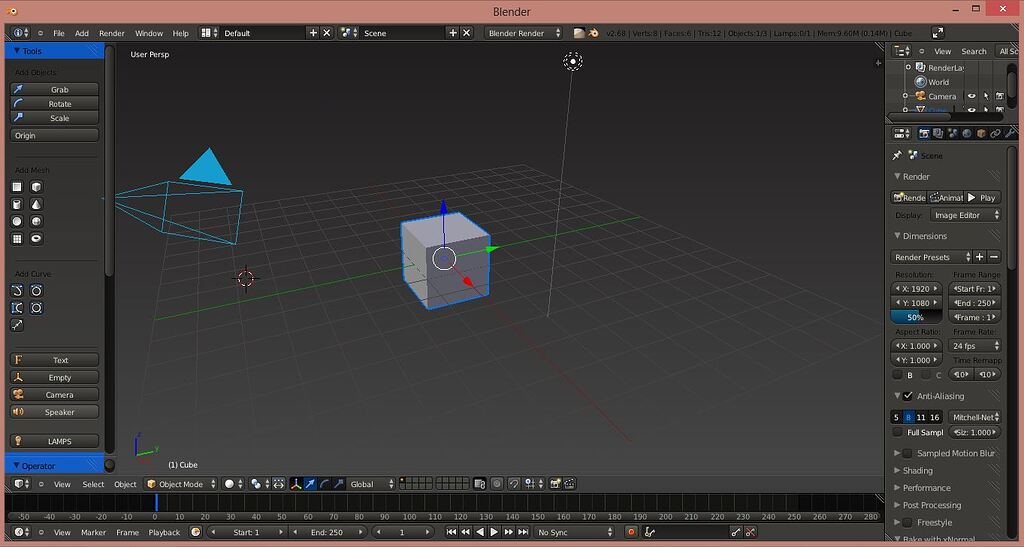Enable the Freestyle checkbox
1024x547 pixels.
point(907,522)
